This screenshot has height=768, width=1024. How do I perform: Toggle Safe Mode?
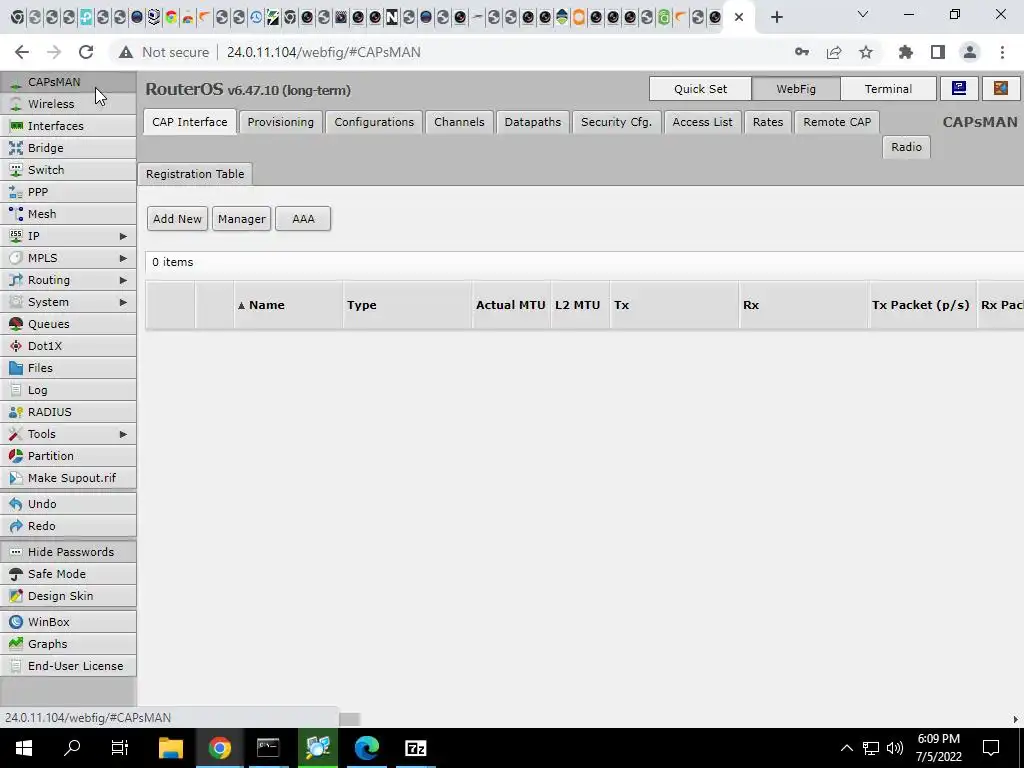tap(68, 574)
